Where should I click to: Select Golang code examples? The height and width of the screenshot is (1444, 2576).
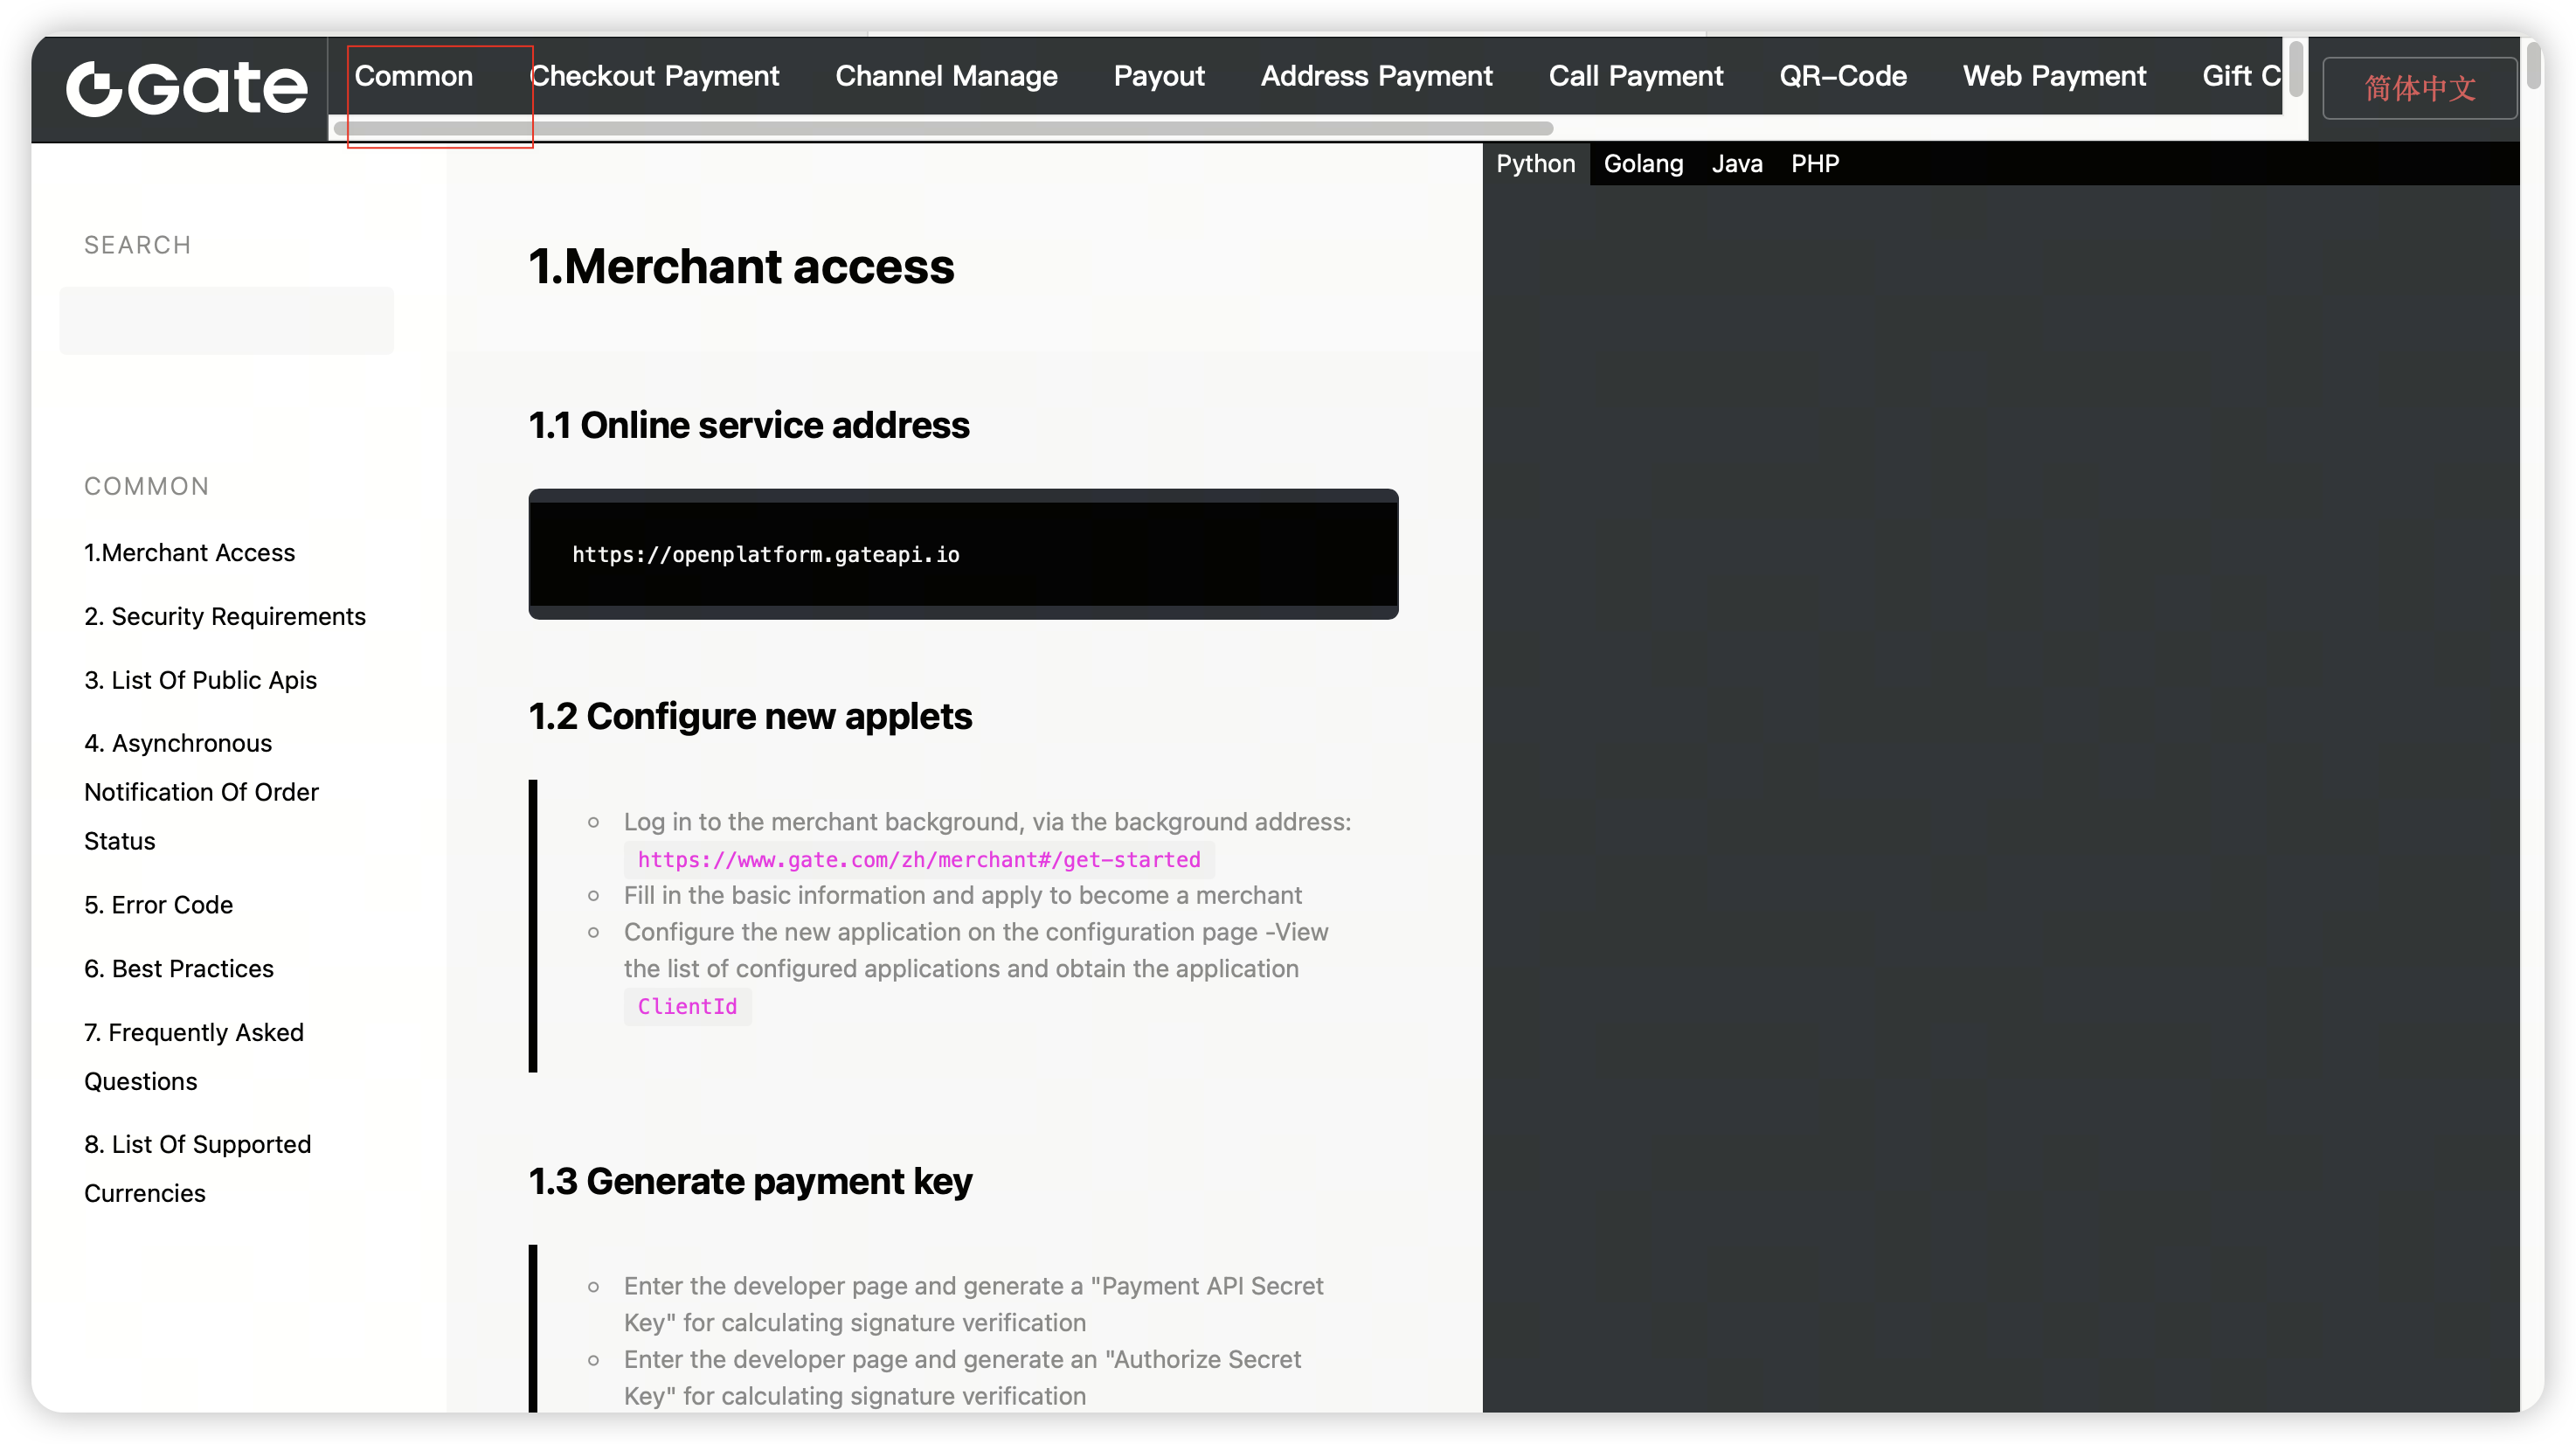1643,163
